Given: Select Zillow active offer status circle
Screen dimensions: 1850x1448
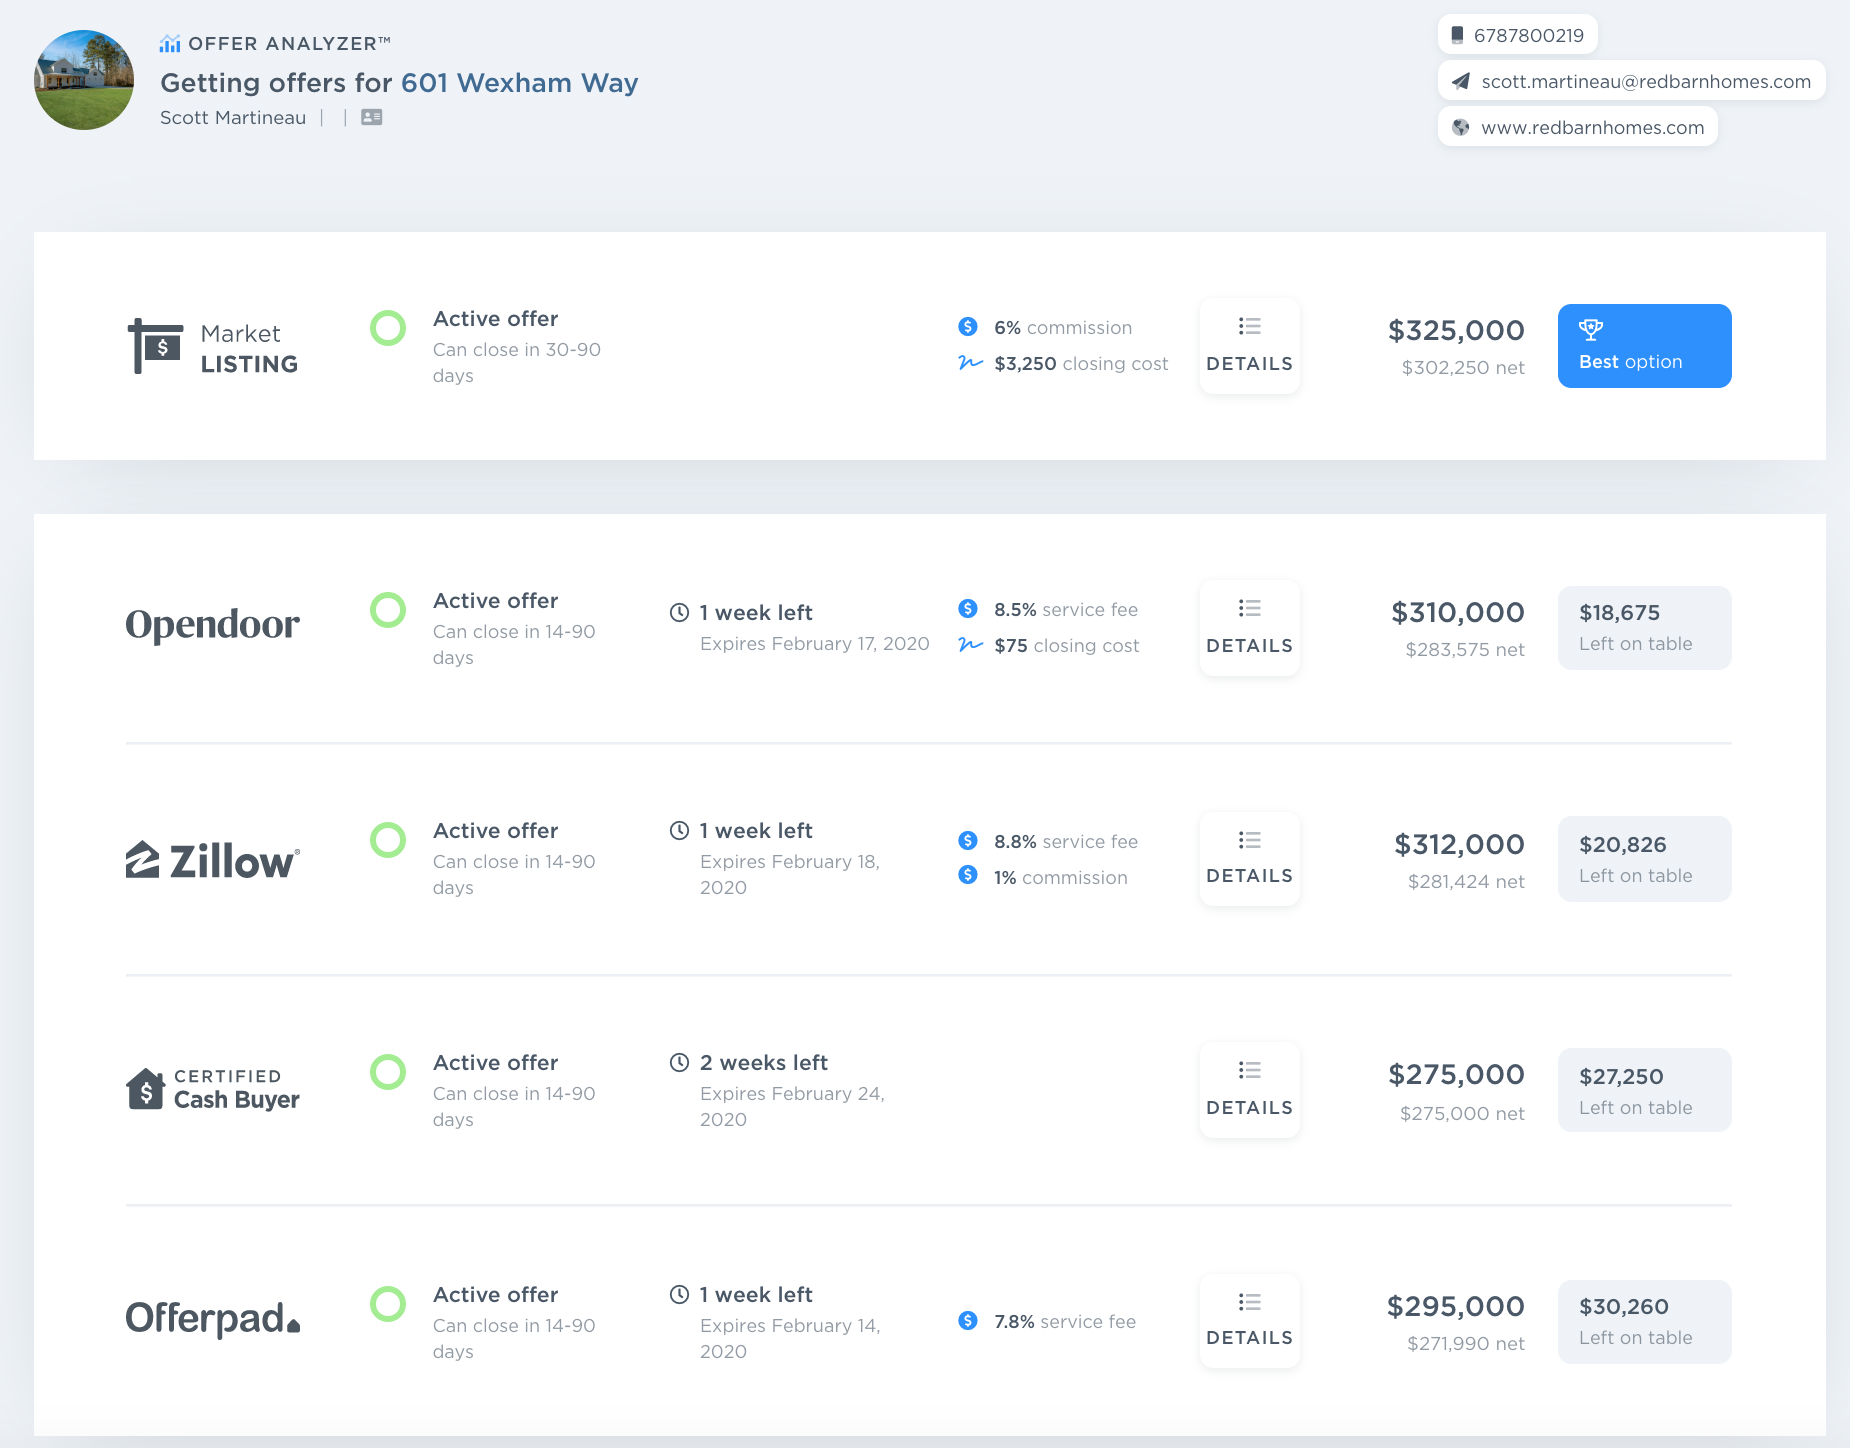Looking at the screenshot, I should pyautogui.click(x=388, y=840).
